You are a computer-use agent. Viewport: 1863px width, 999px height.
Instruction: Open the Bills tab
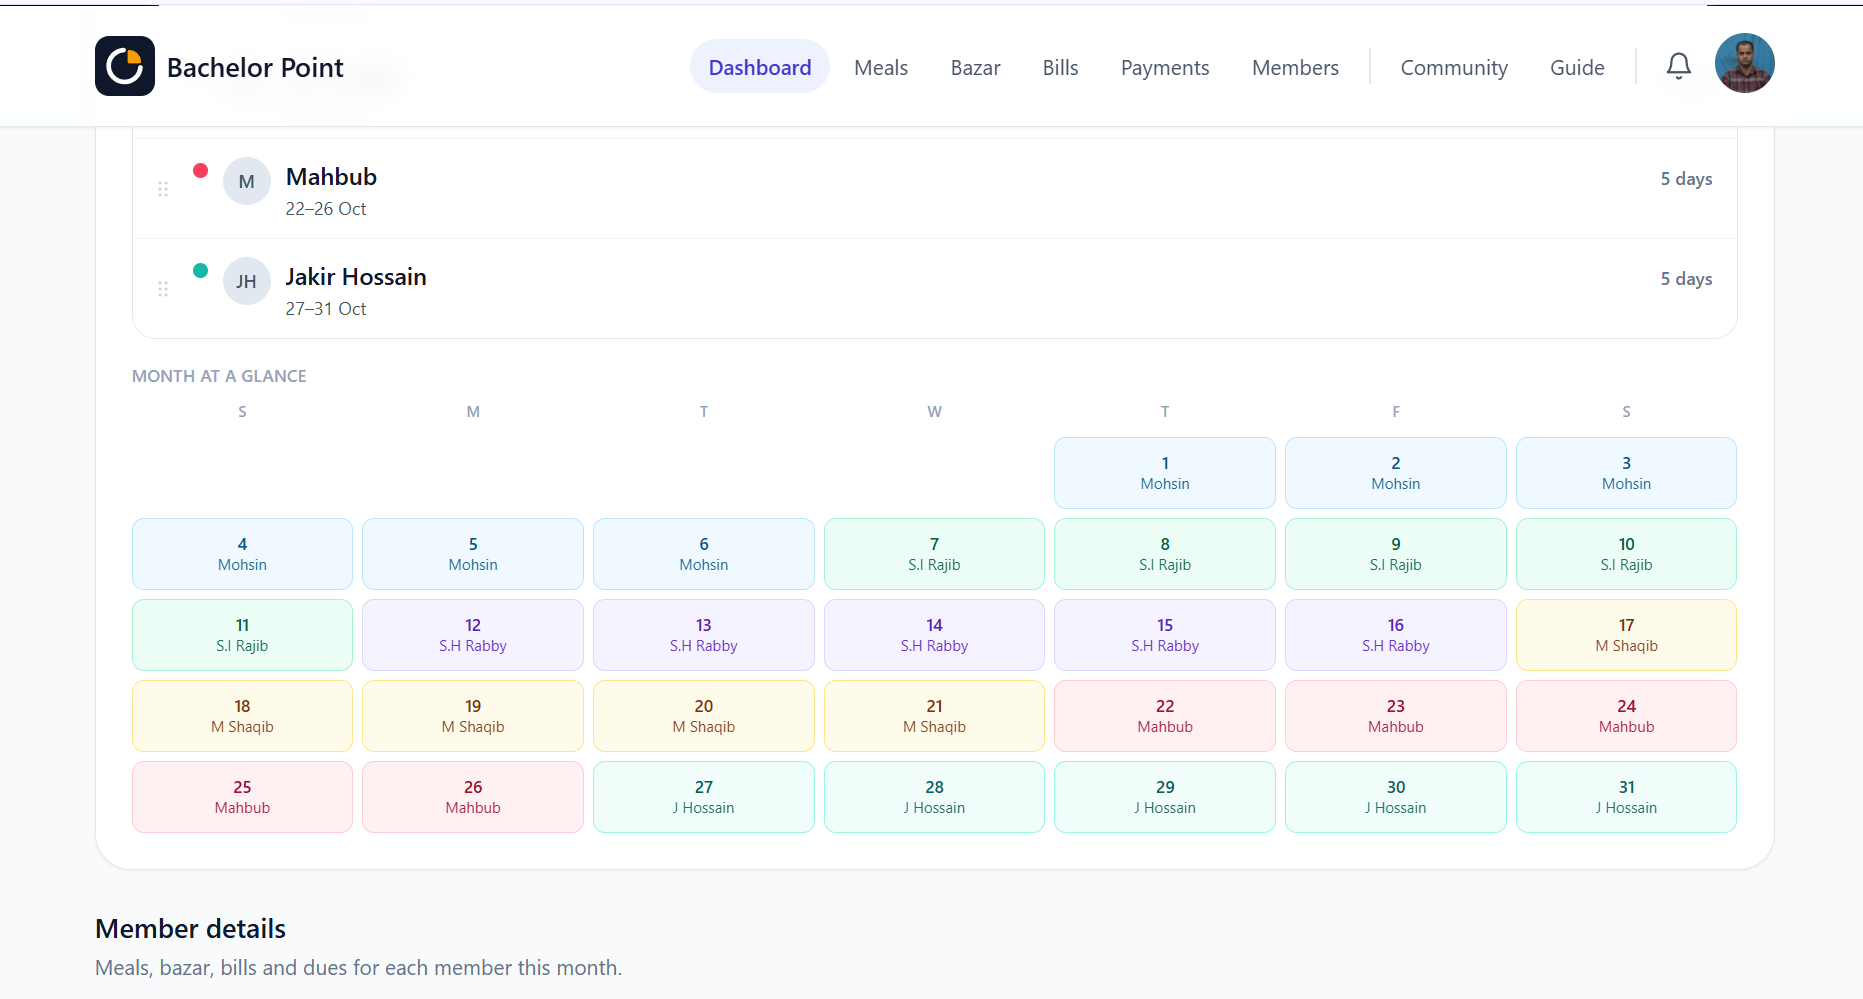pos(1060,67)
